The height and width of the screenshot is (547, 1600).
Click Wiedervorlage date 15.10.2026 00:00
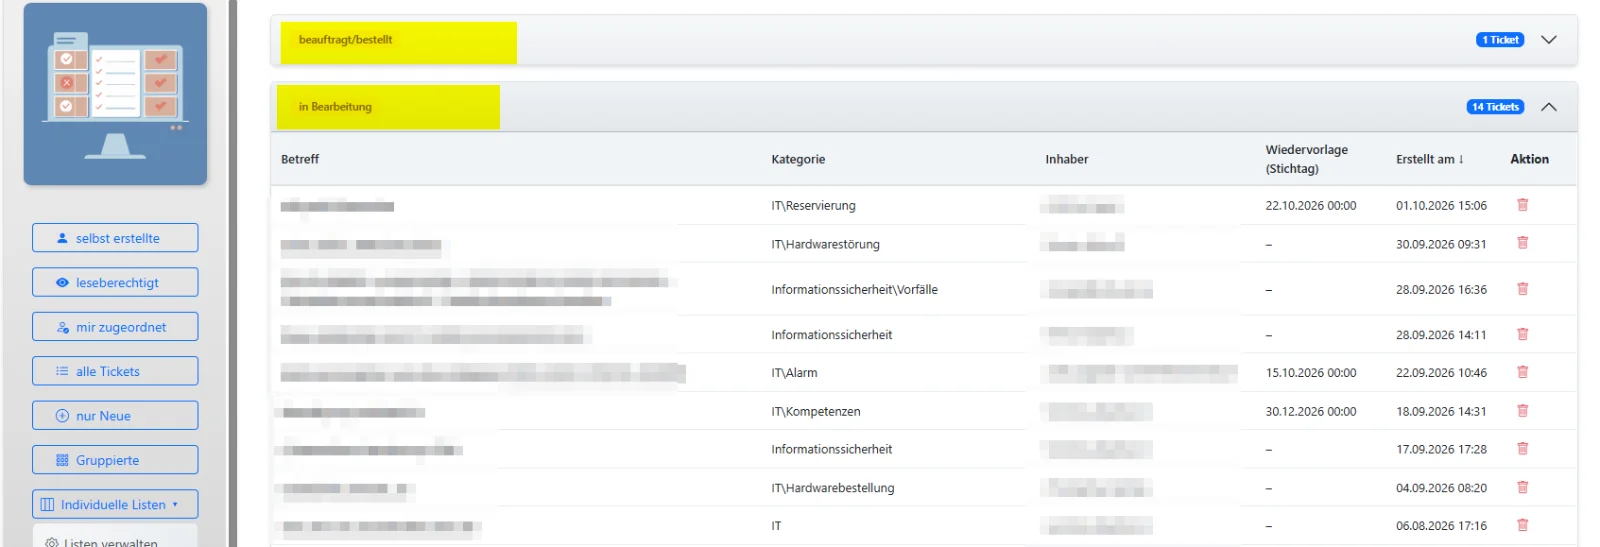(1310, 373)
